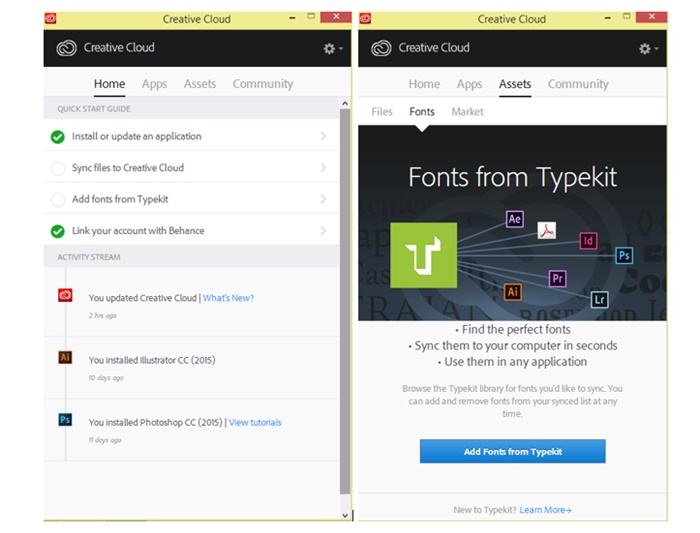Switch to Assets tab in left window
This screenshot has width=700, height=533.
pos(200,84)
